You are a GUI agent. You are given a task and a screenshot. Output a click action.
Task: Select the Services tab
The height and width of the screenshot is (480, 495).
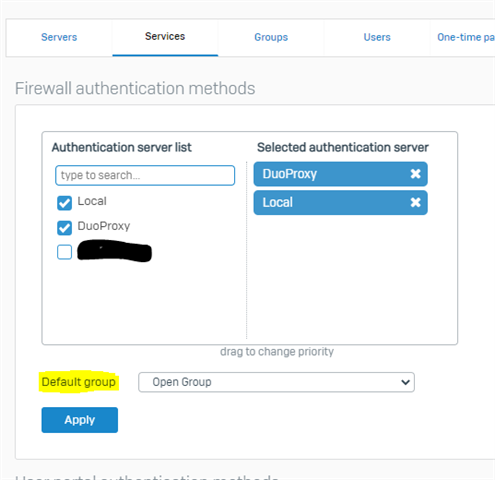pyautogui.click(x=165, y=37)
